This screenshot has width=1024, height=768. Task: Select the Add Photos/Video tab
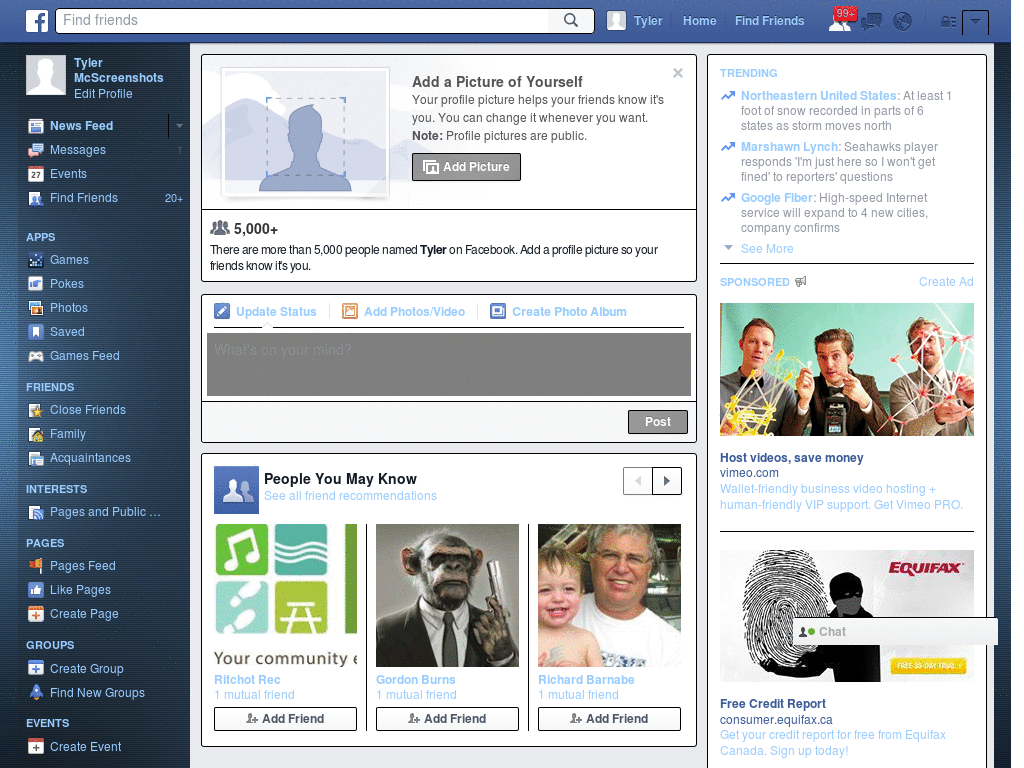click(404, 312)
